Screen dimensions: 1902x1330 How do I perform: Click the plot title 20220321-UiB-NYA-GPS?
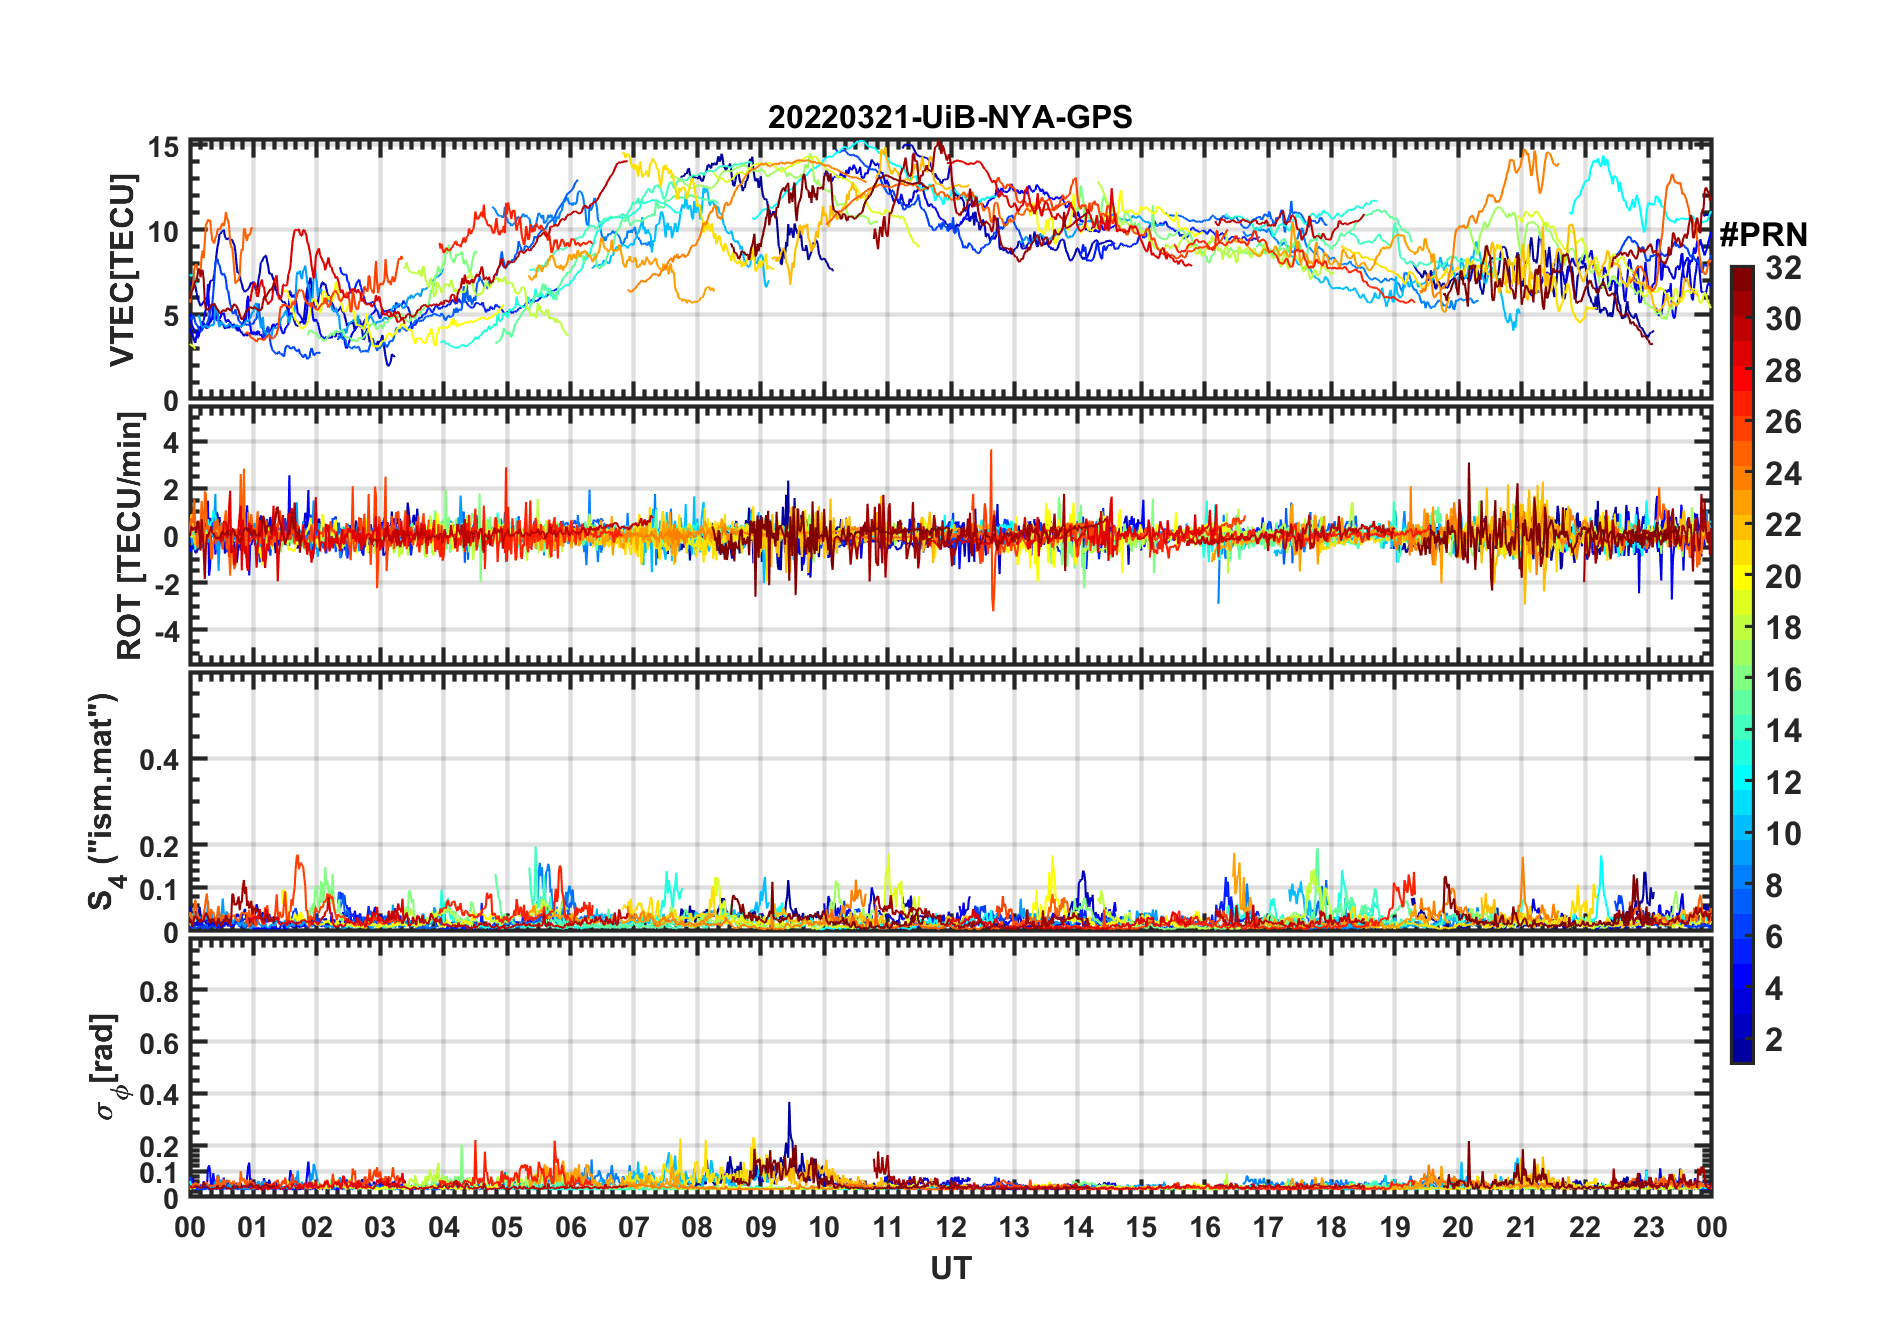pyautogui.click(x=950, y=117)
